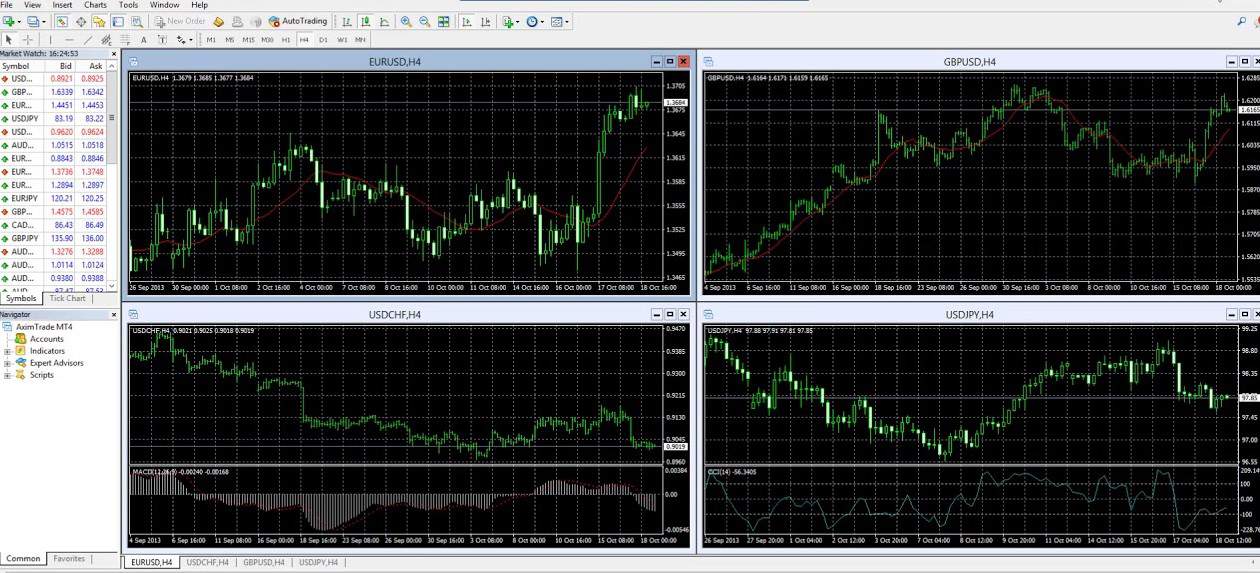
Task: Click the New Order button
Action: click(181, 21)
